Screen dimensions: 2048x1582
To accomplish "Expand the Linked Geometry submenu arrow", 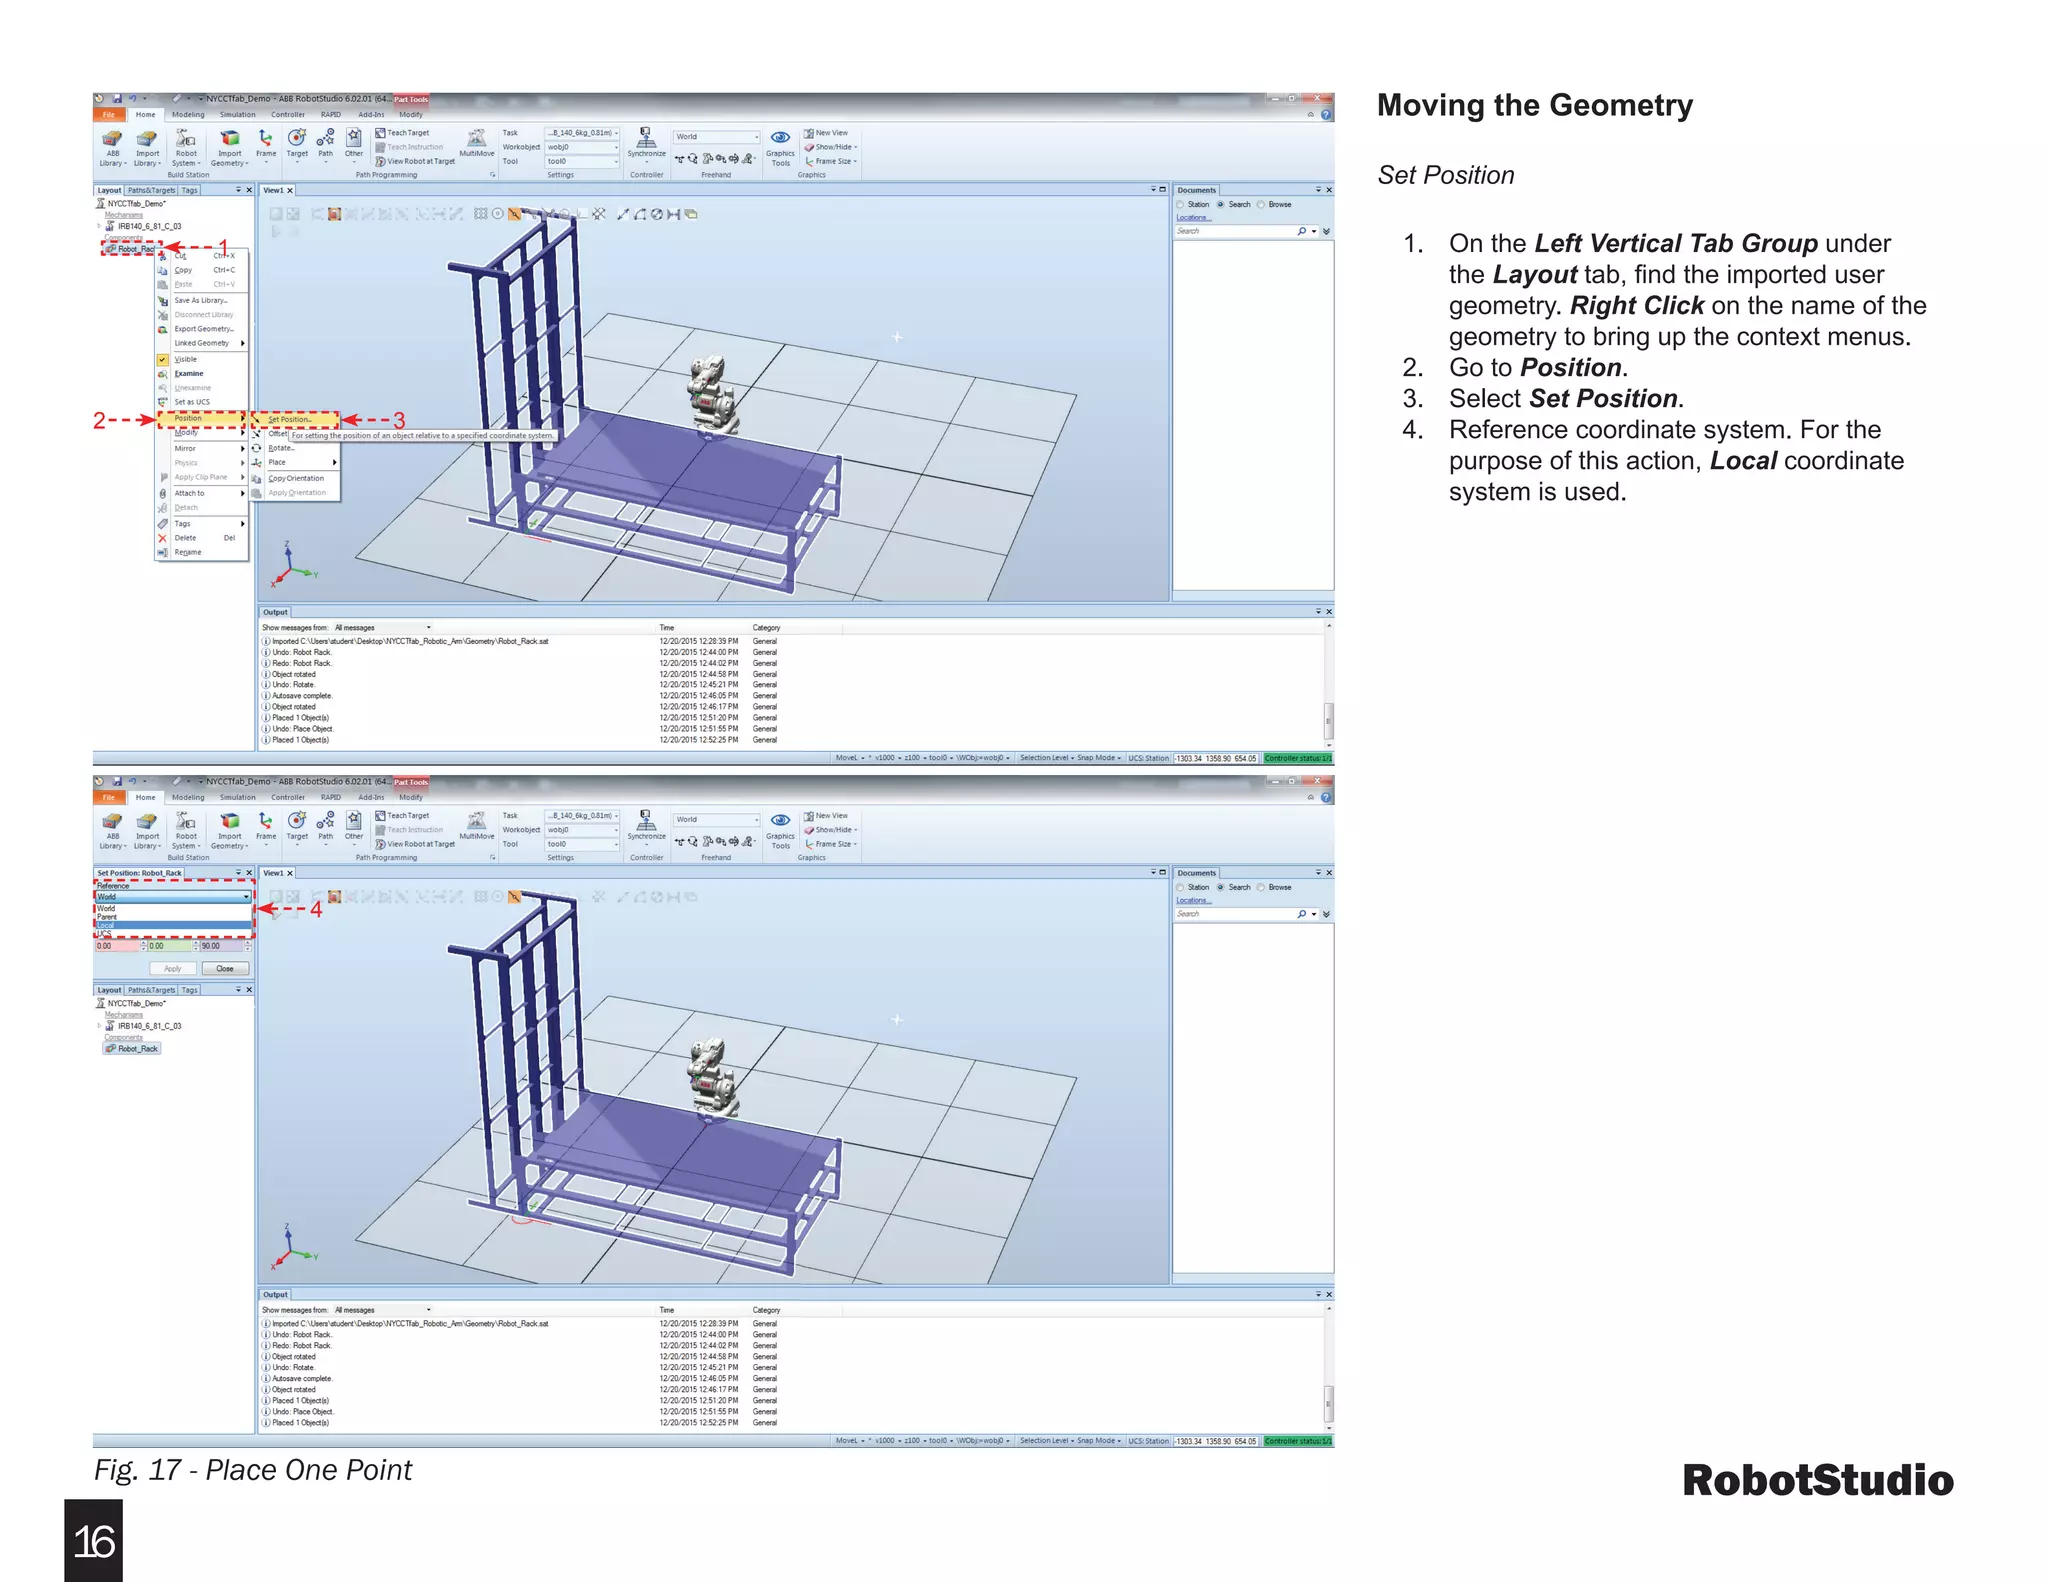I will (242, 343).
